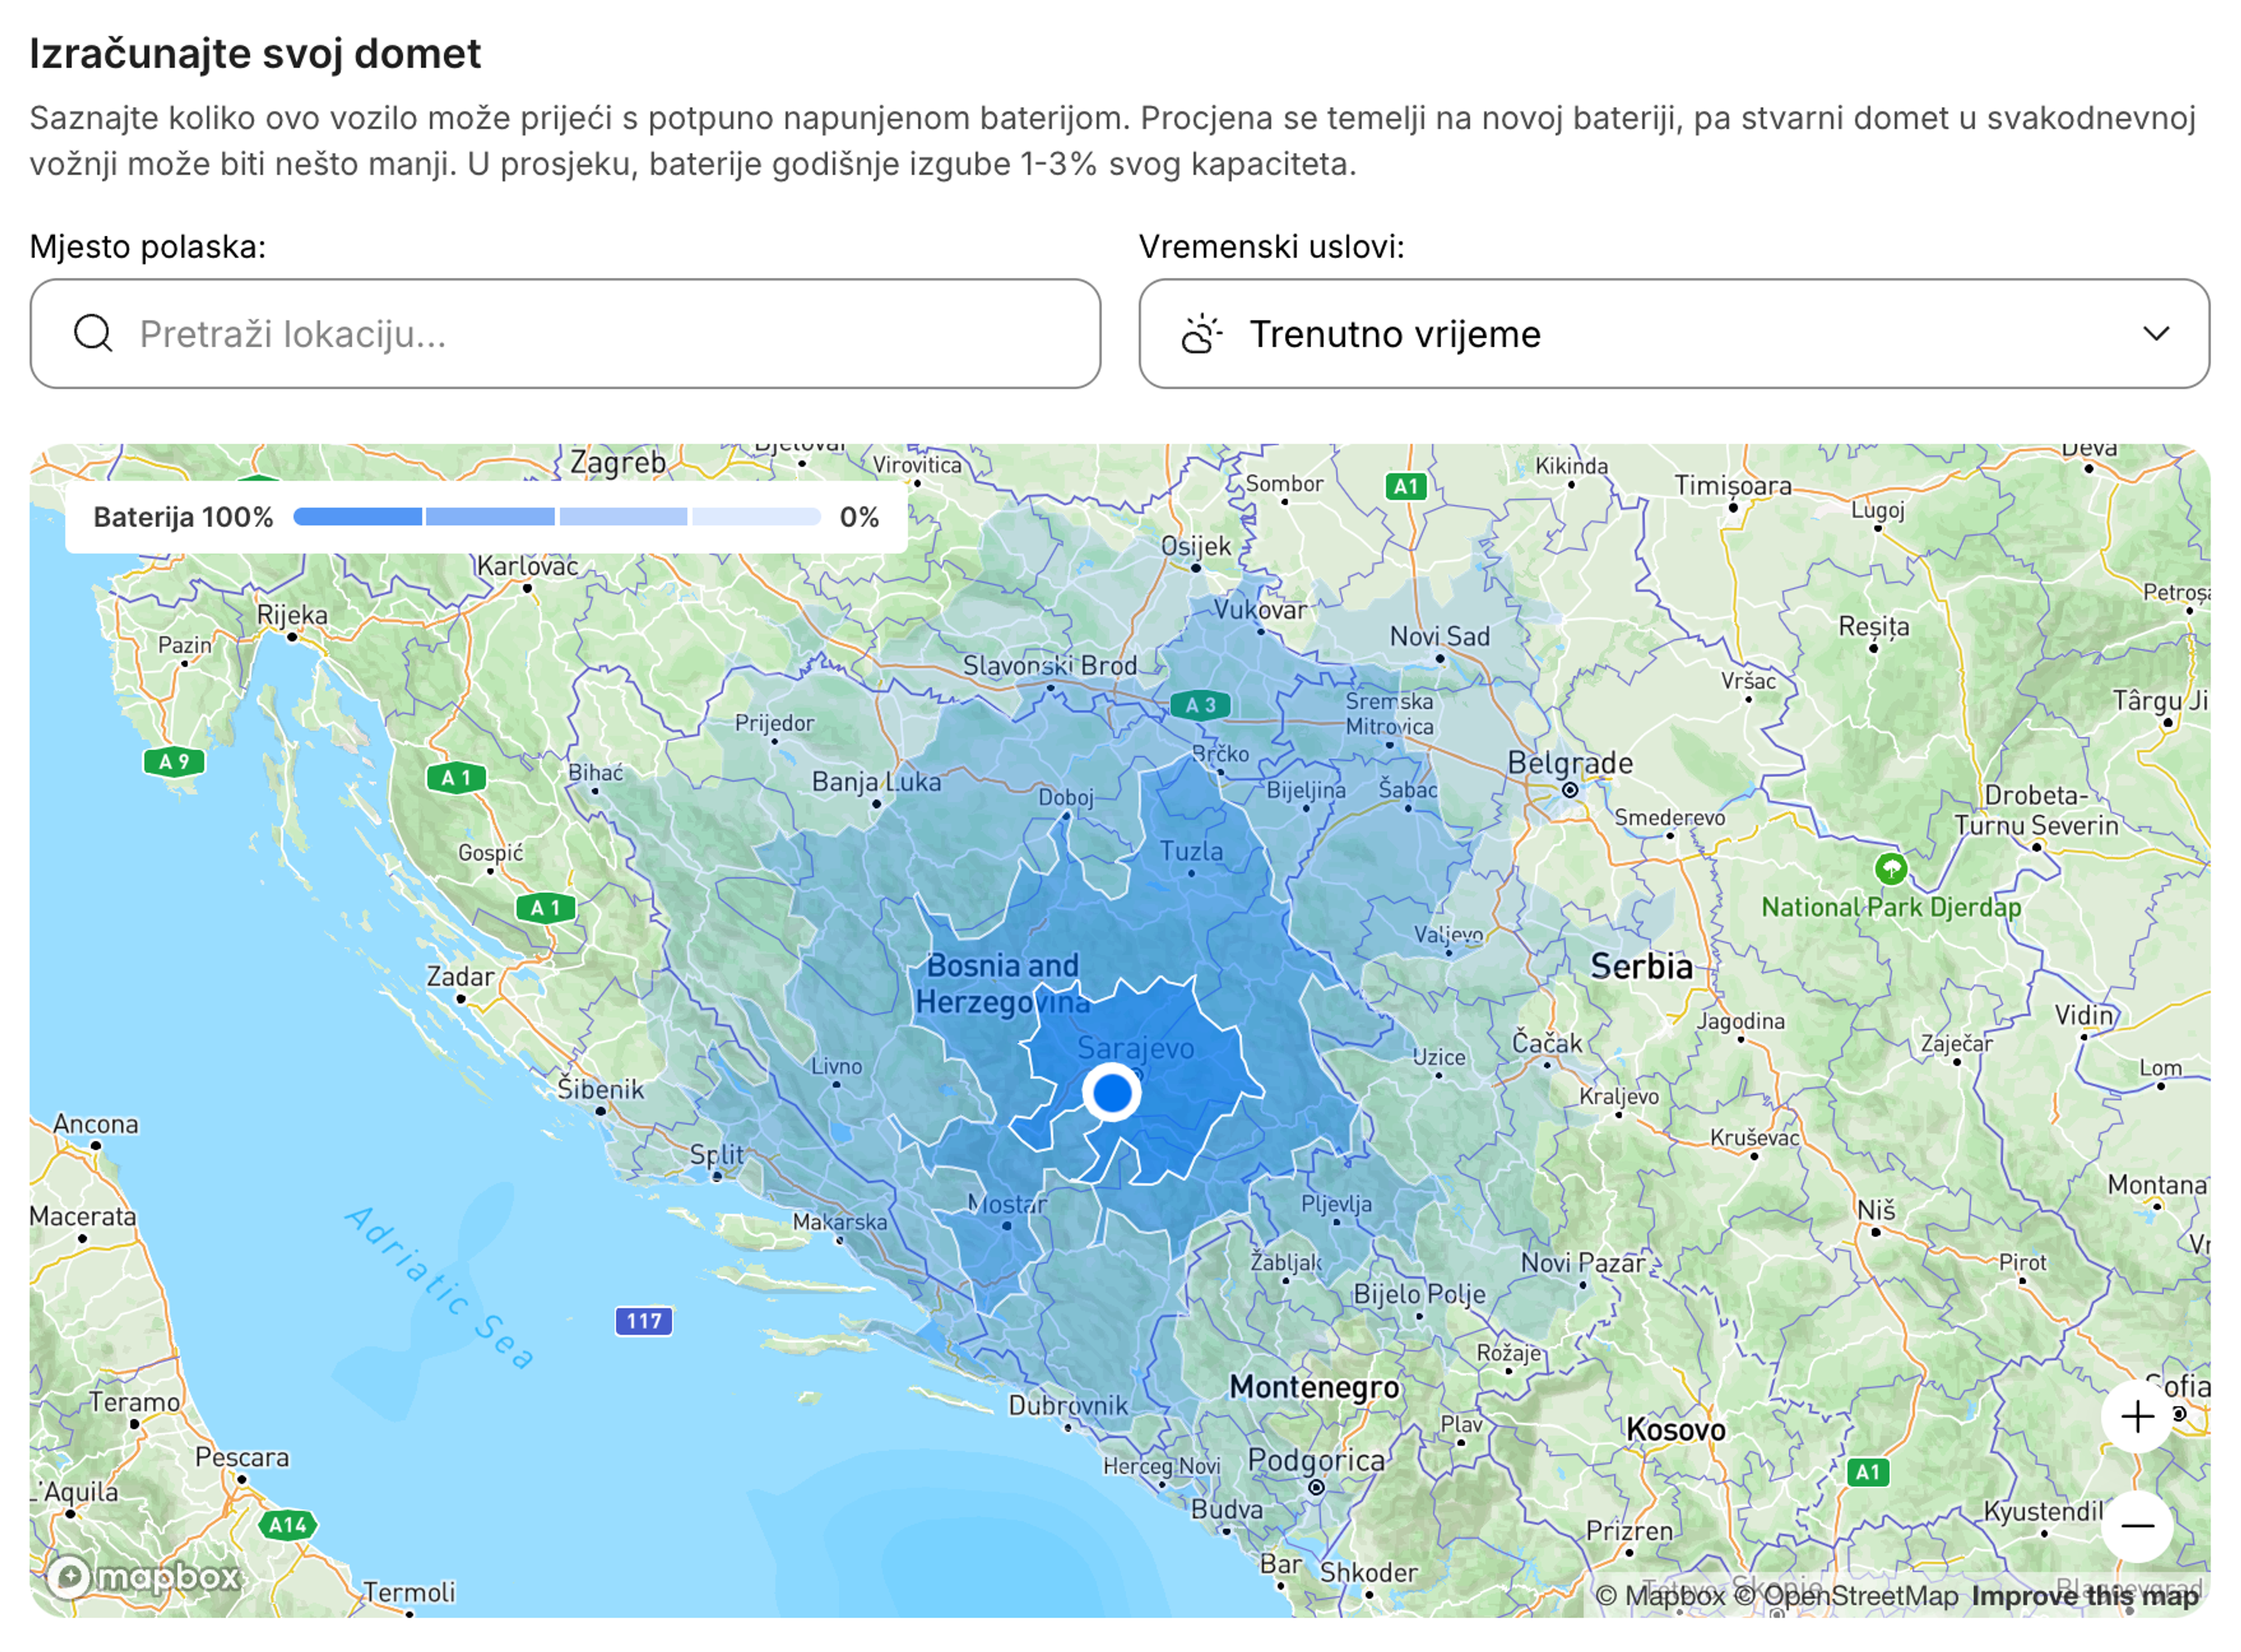Click the Zagreb city label
Viewport: 2241px width, 1652px height.
pos(618,463)
